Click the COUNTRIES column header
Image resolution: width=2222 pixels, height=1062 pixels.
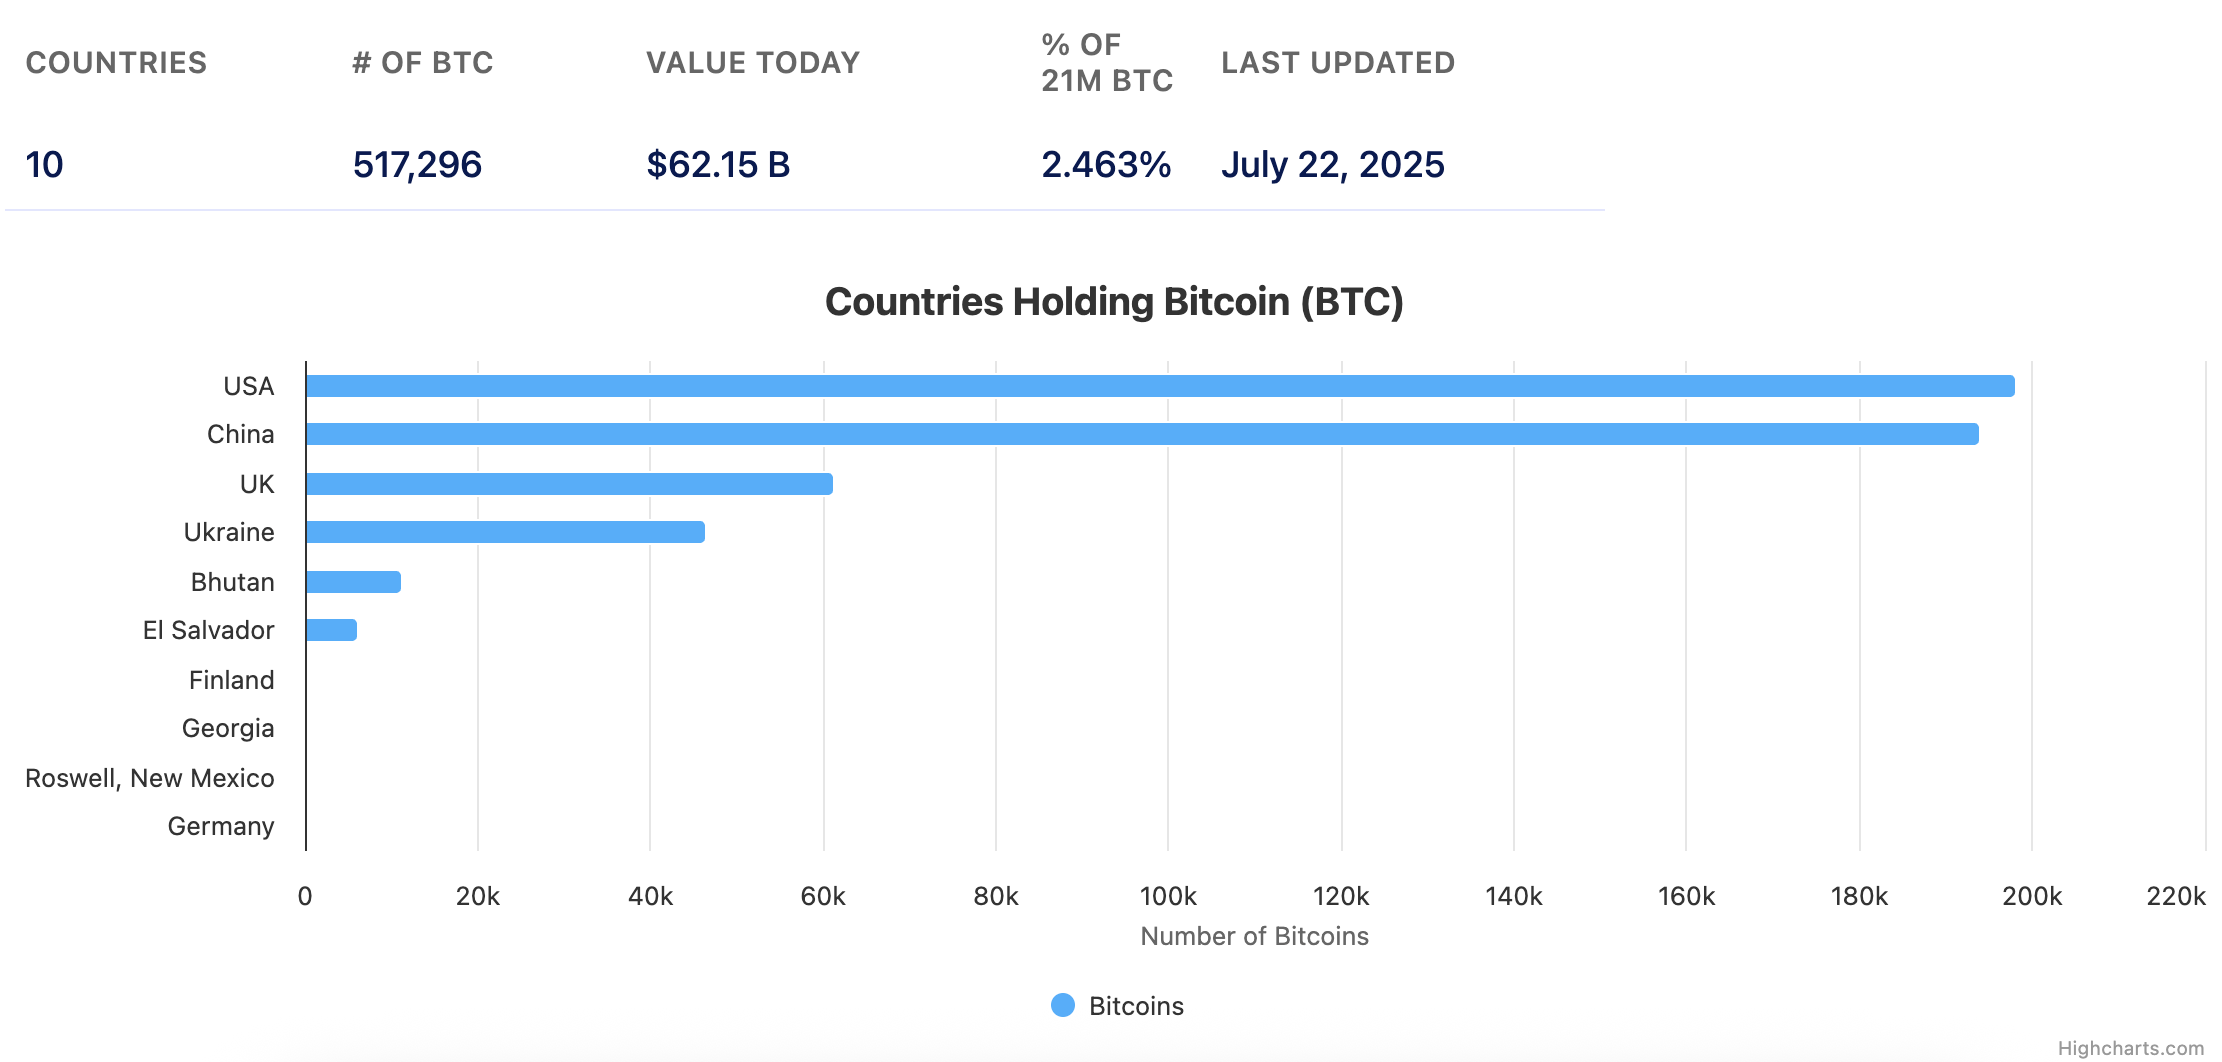coord(116,63)
